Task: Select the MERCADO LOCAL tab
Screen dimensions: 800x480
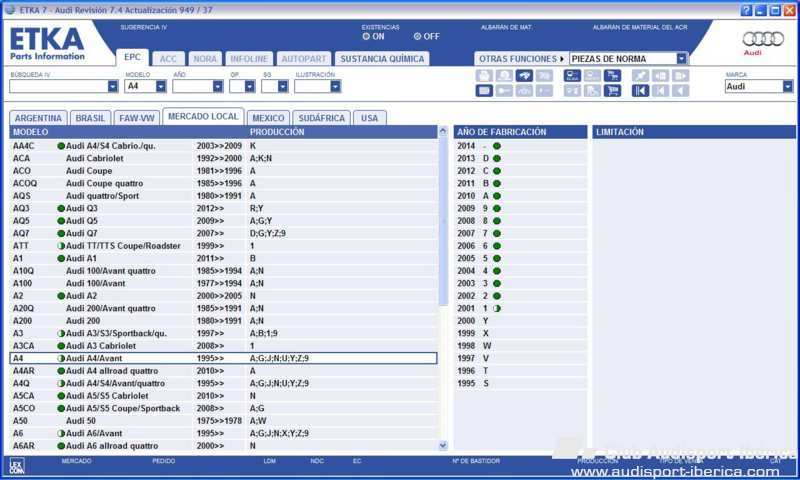Action: (203, 116)
